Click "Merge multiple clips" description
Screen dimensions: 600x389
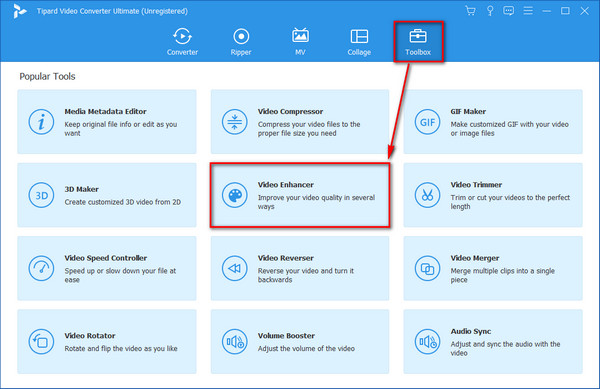(x=502, y=275)
